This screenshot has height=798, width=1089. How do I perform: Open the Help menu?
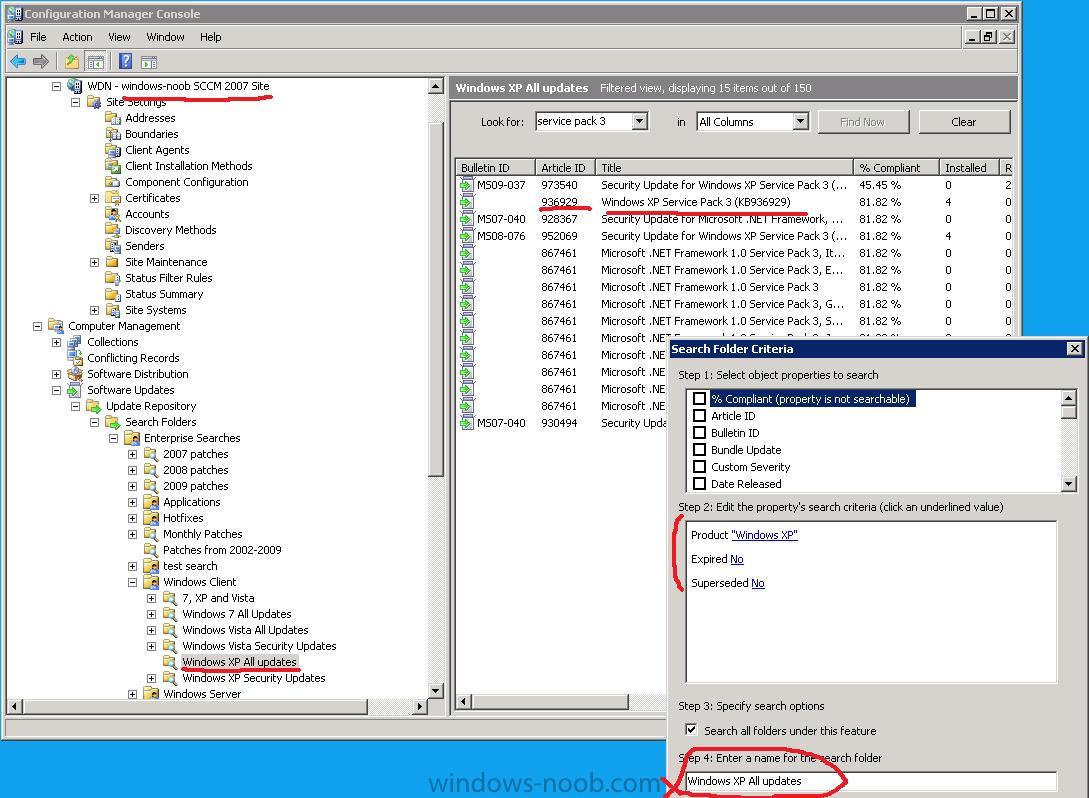(x=210, y=37)
